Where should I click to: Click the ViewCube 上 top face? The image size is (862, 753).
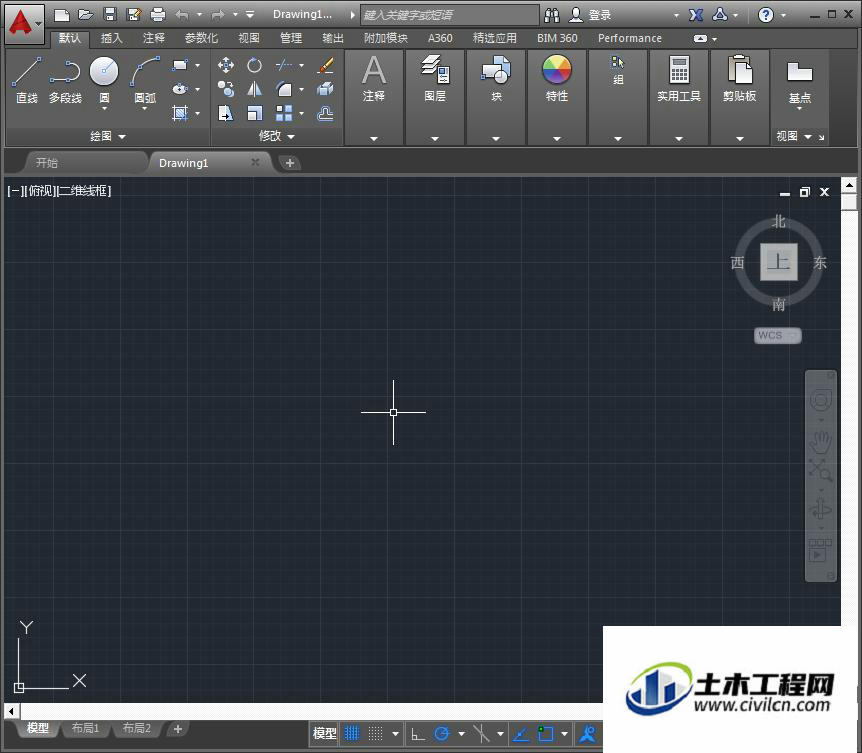coord(778,262)
